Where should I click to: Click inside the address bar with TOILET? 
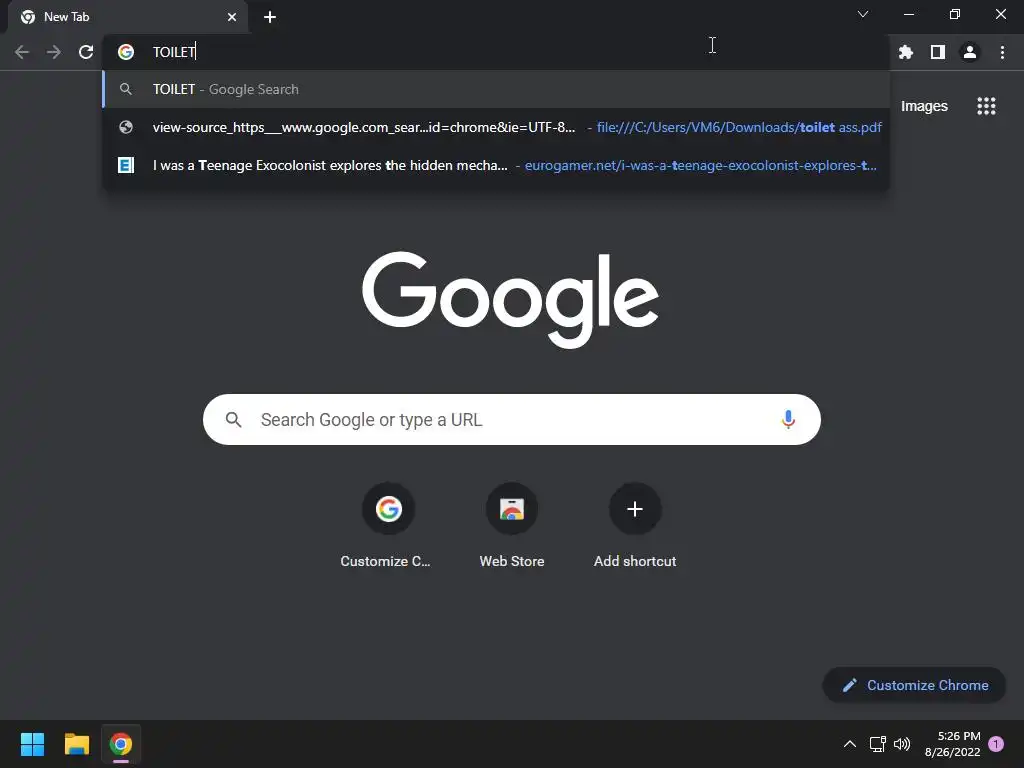(x=496, y=52)
